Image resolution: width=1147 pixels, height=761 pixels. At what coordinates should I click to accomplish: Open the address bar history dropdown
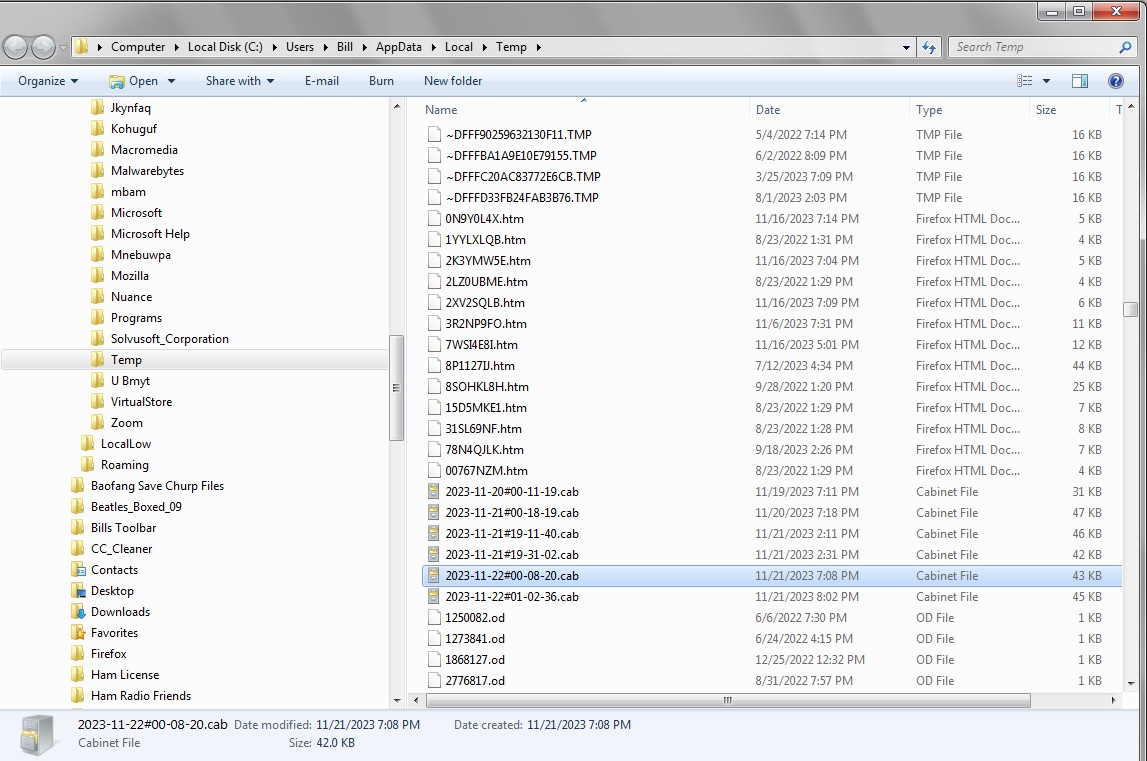click(906, 47)
